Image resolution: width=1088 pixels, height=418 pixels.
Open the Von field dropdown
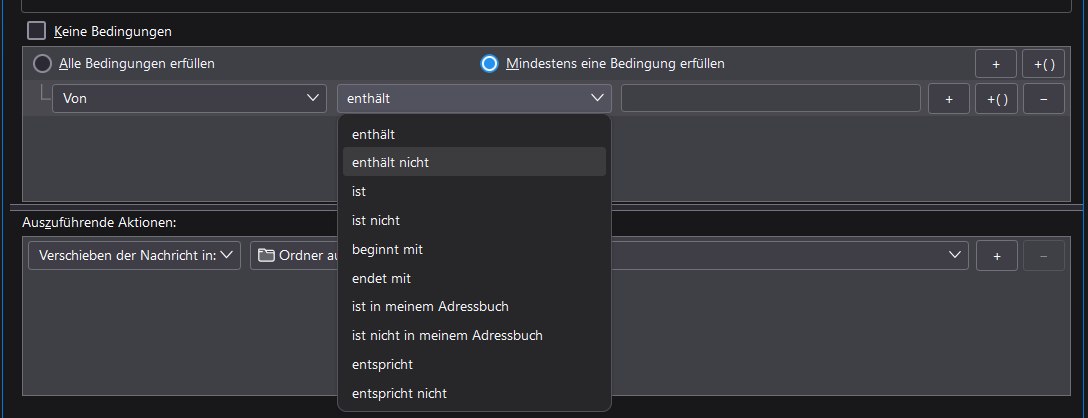189,98
